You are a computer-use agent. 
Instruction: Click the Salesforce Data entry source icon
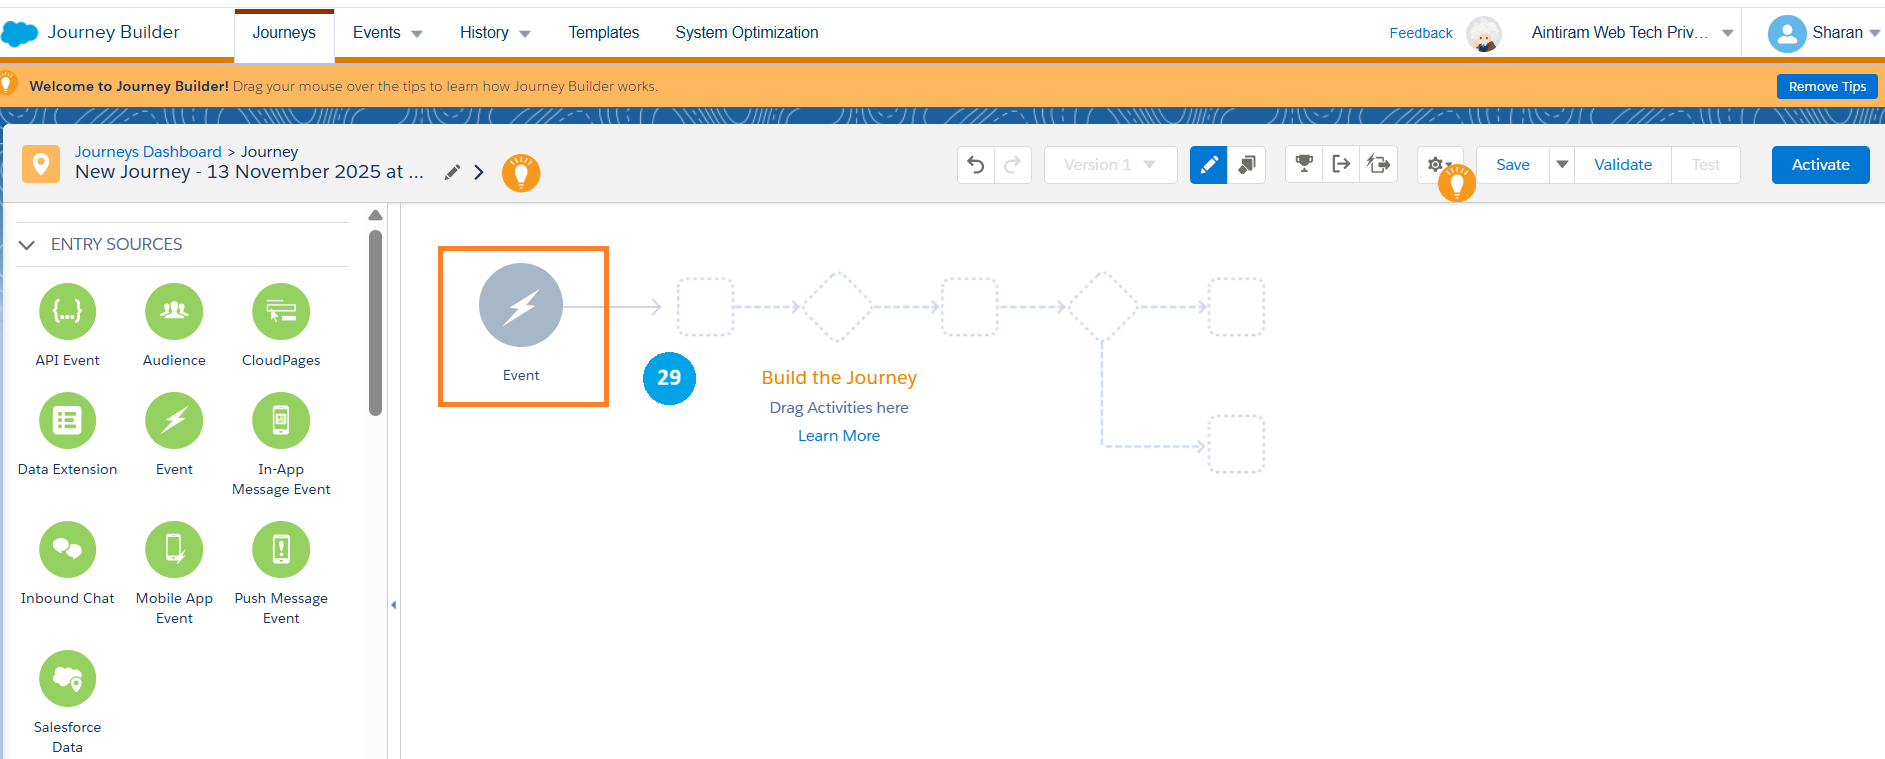[67, 679]
